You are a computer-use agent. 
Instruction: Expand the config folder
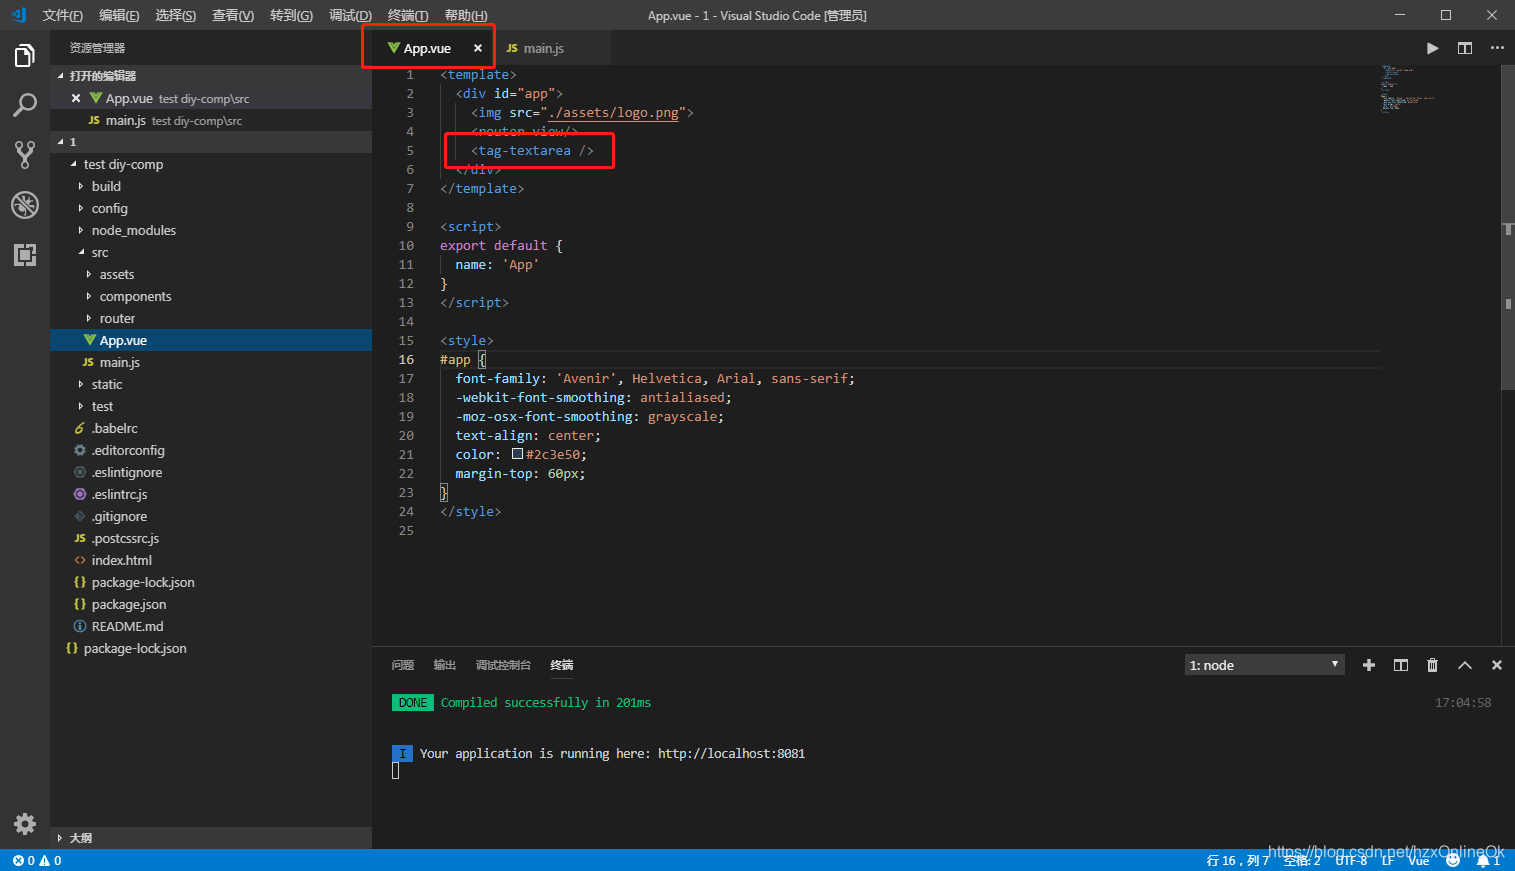pyautogui.click(x=211, y=208)
